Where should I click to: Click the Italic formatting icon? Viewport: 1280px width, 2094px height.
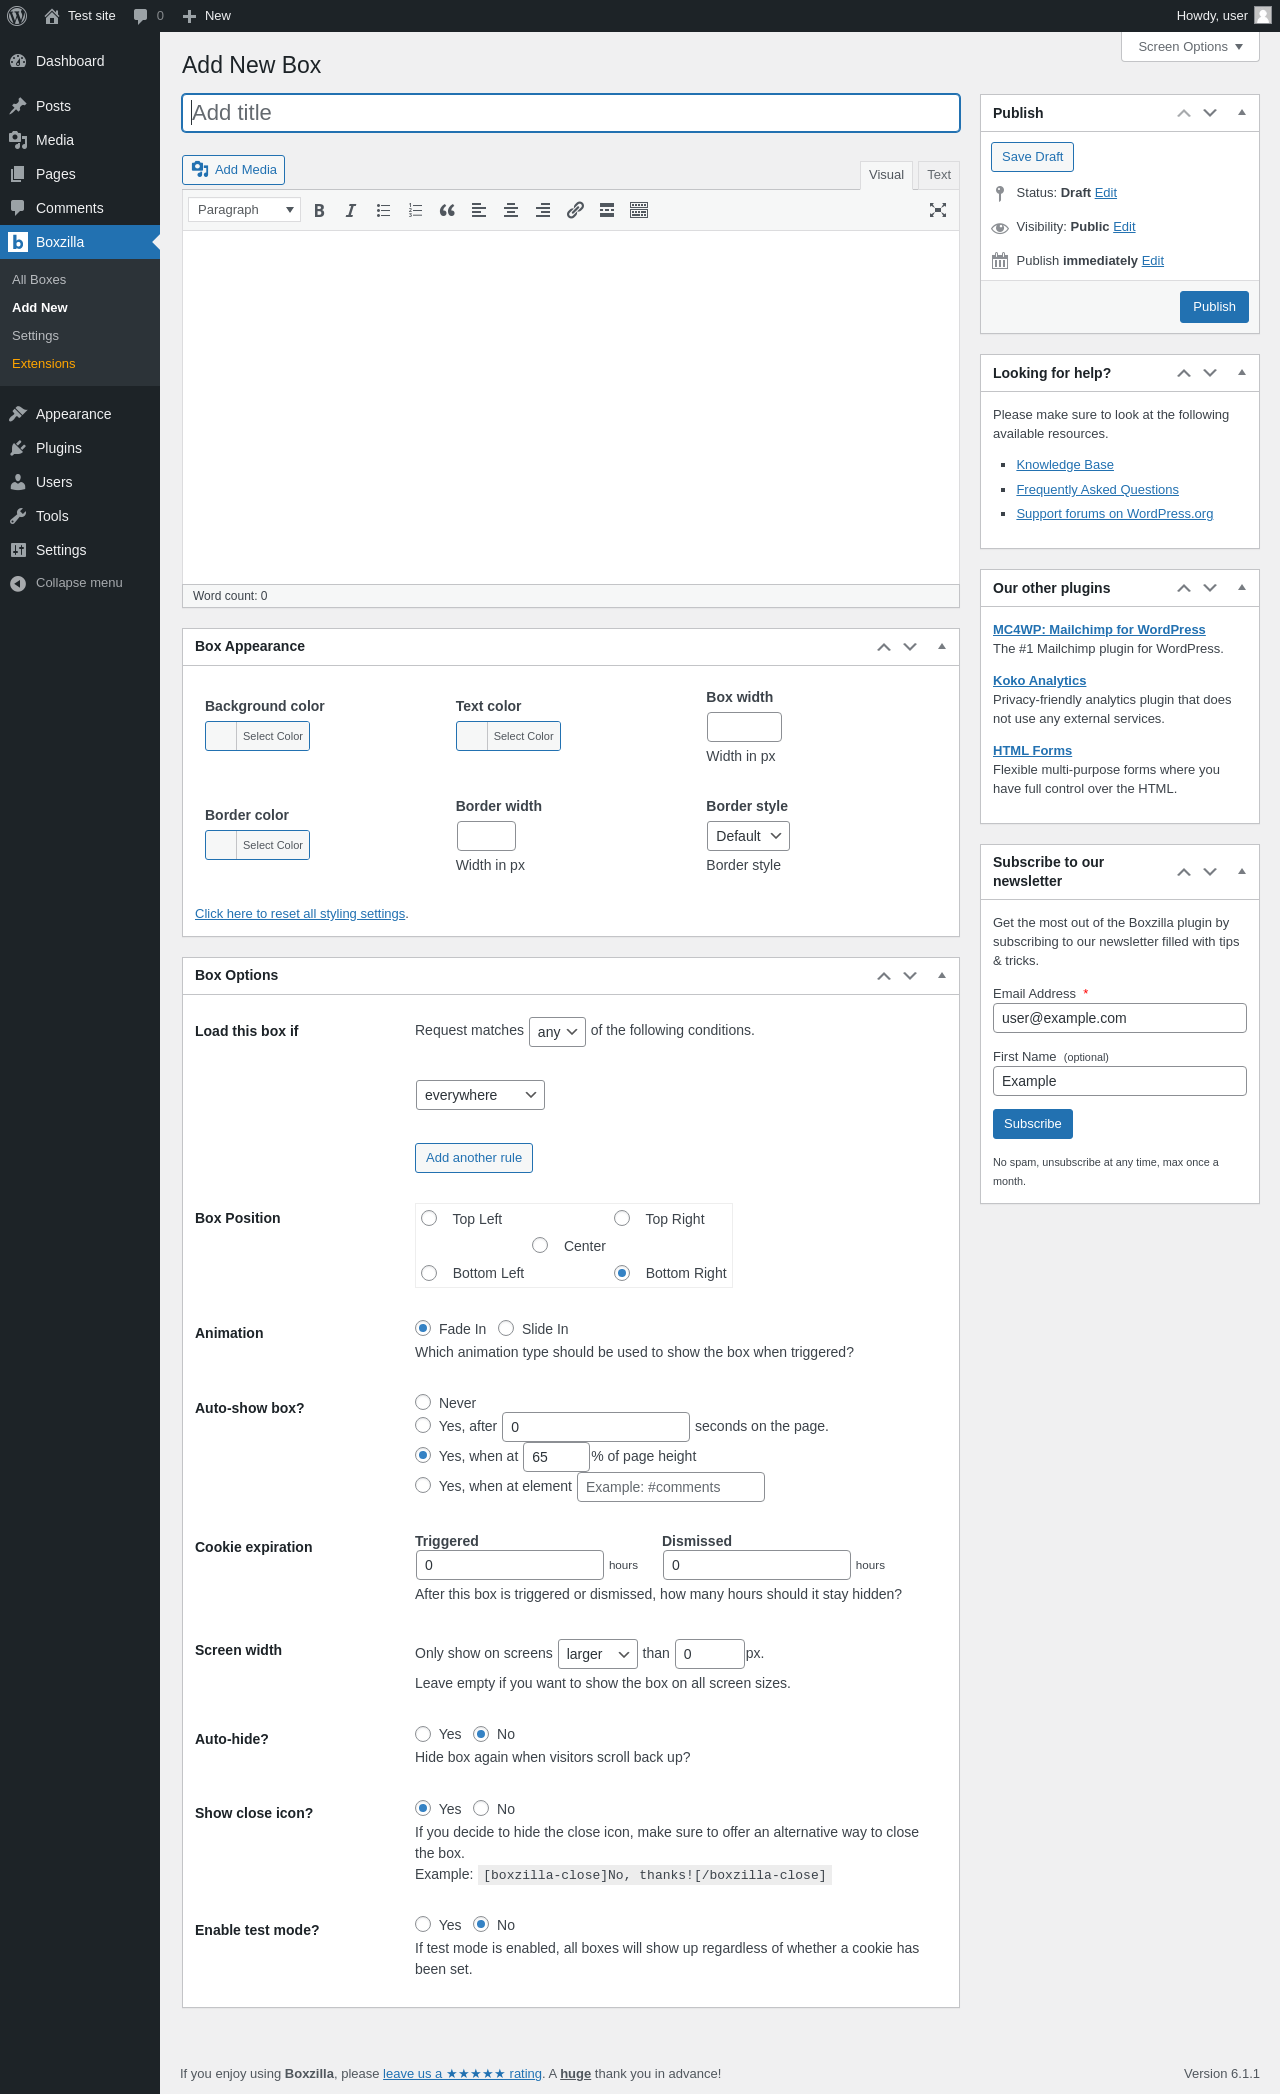click(351, 210)
